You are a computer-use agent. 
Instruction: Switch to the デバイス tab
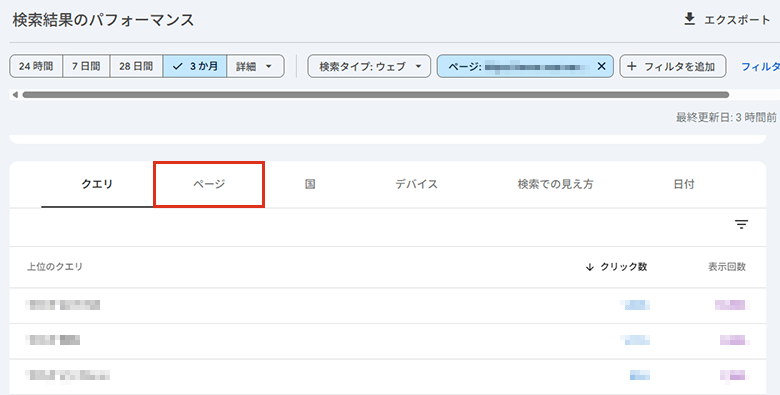pyautogui.click(x=416, y=184)
